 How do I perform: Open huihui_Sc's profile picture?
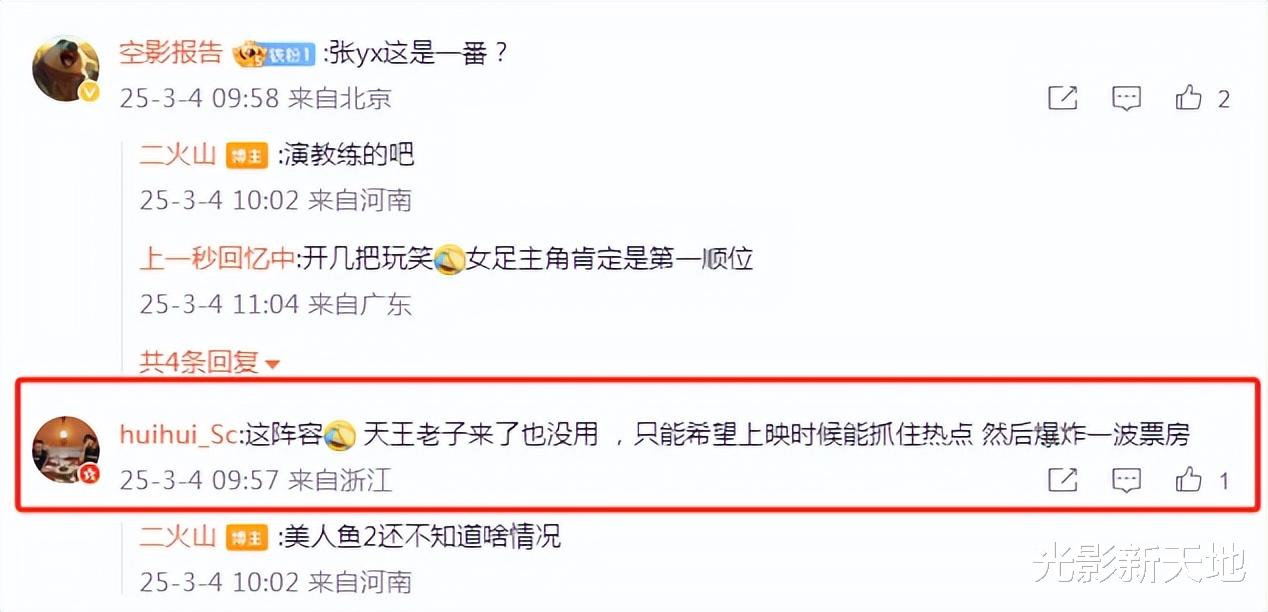tap(66, 449)
